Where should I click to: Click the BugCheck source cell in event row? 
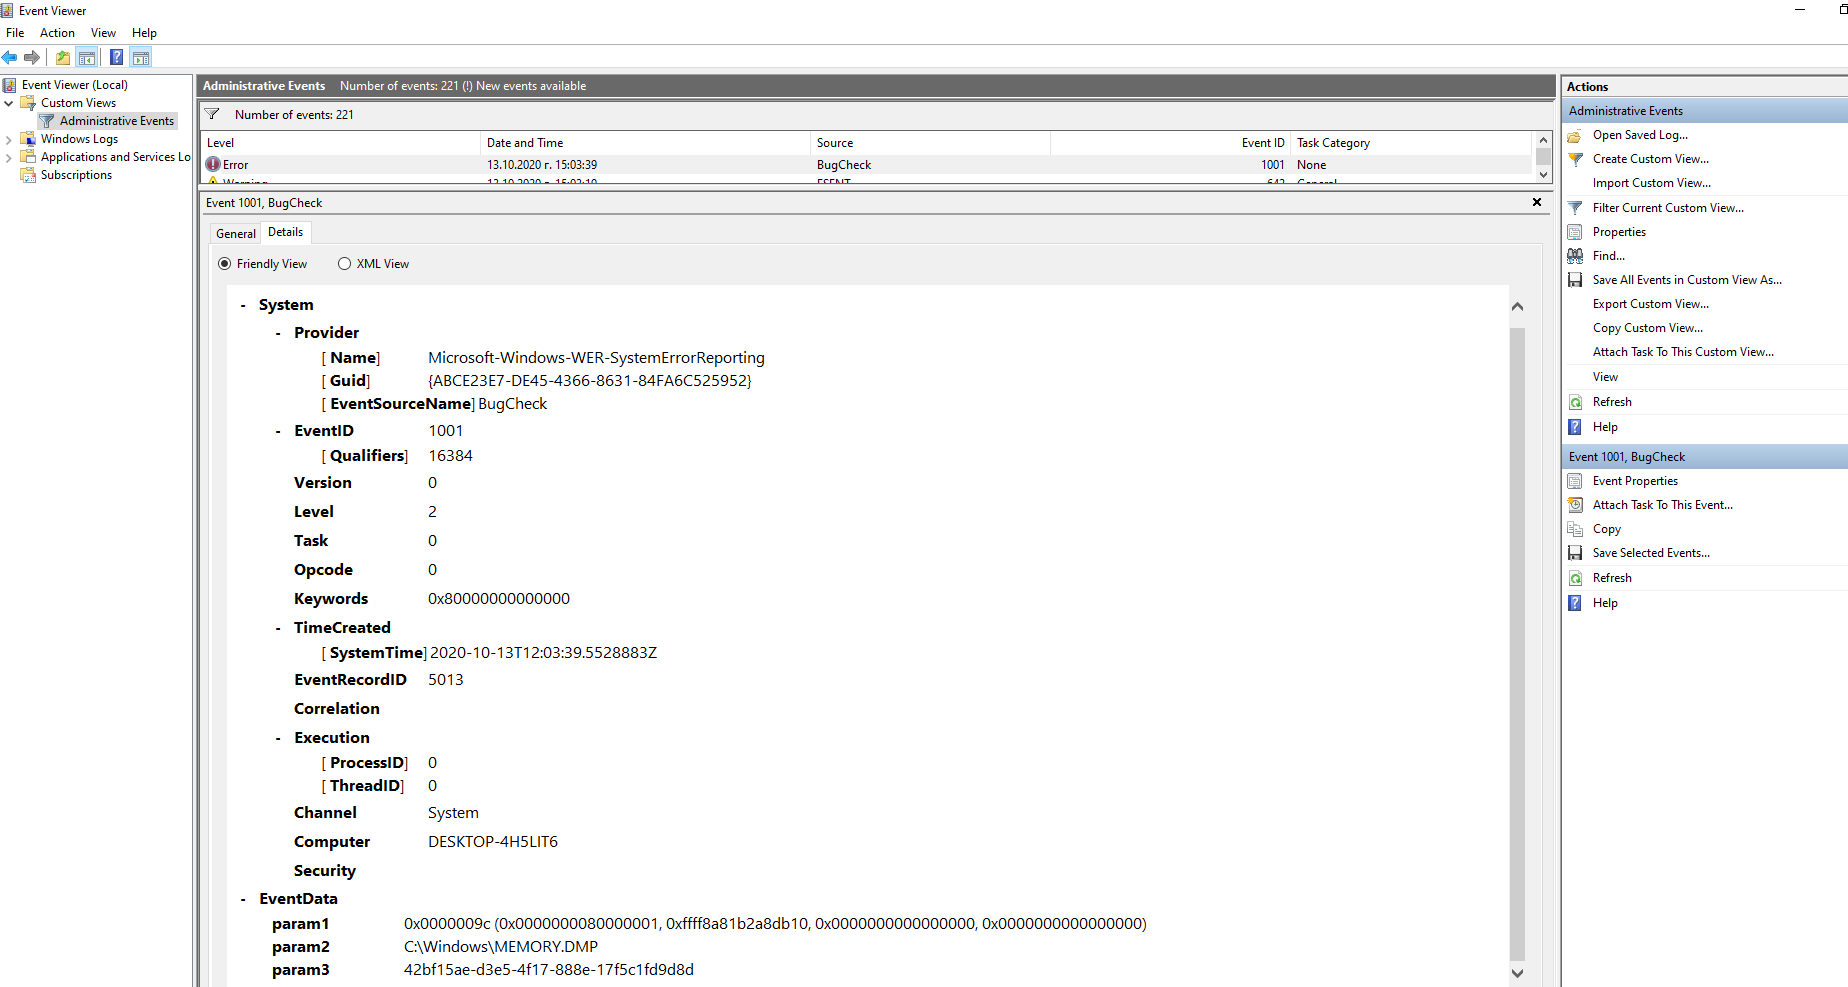pos(844,165)
